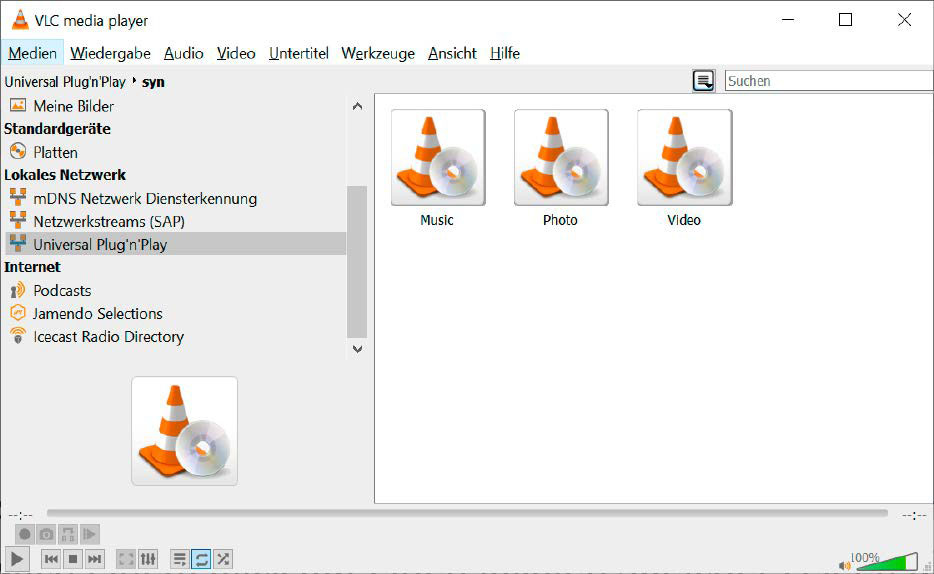Click the record button
This screenshot has width=934, height=574.
click(24, 534)
